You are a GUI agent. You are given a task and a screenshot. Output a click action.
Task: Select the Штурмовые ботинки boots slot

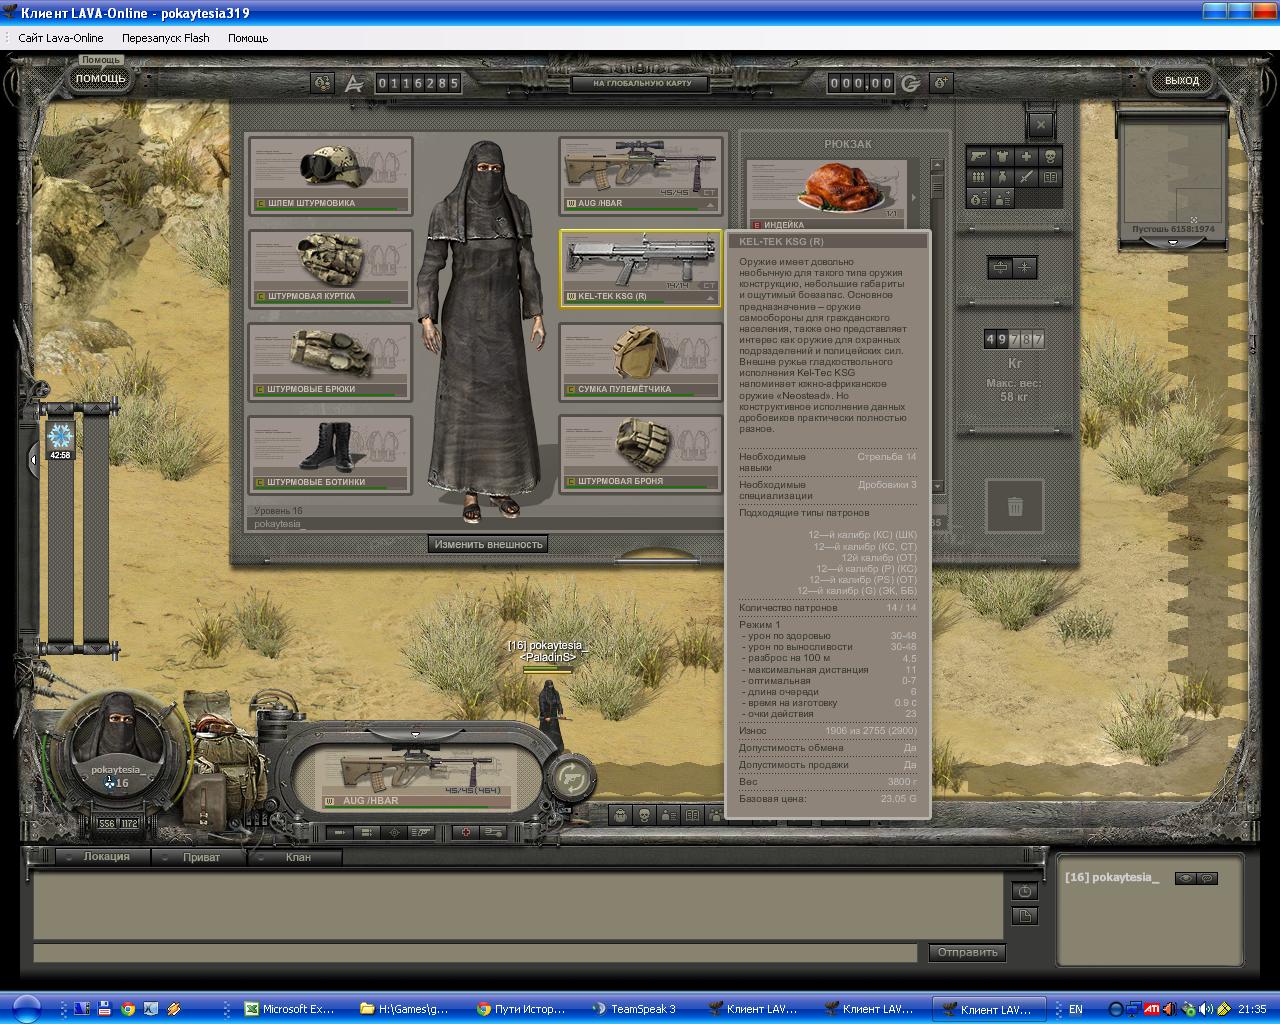(331, 455)
